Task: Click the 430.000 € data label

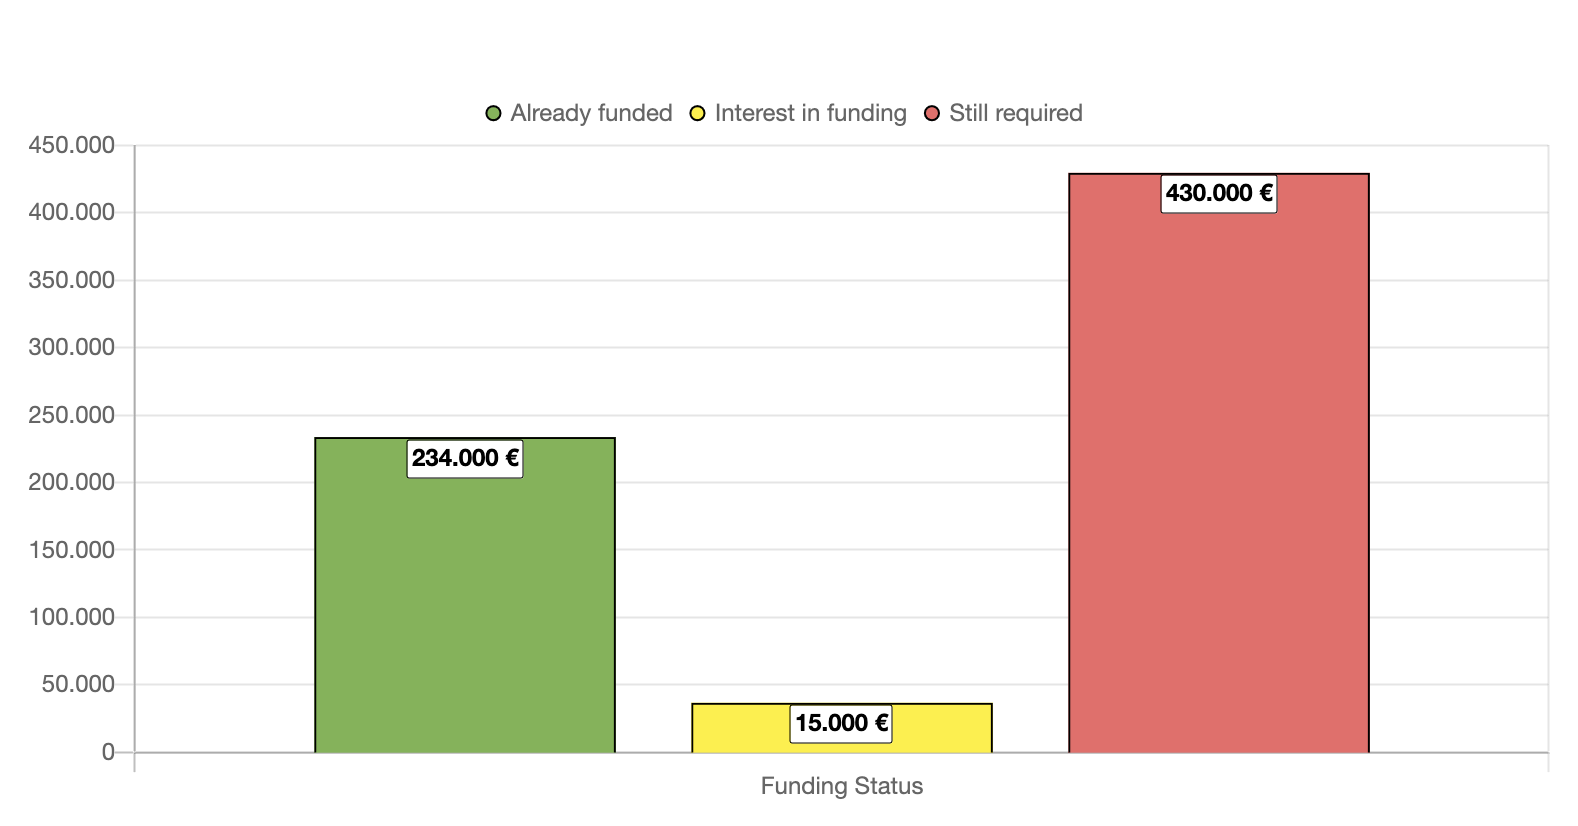Action: click(x=1218, y=193)
